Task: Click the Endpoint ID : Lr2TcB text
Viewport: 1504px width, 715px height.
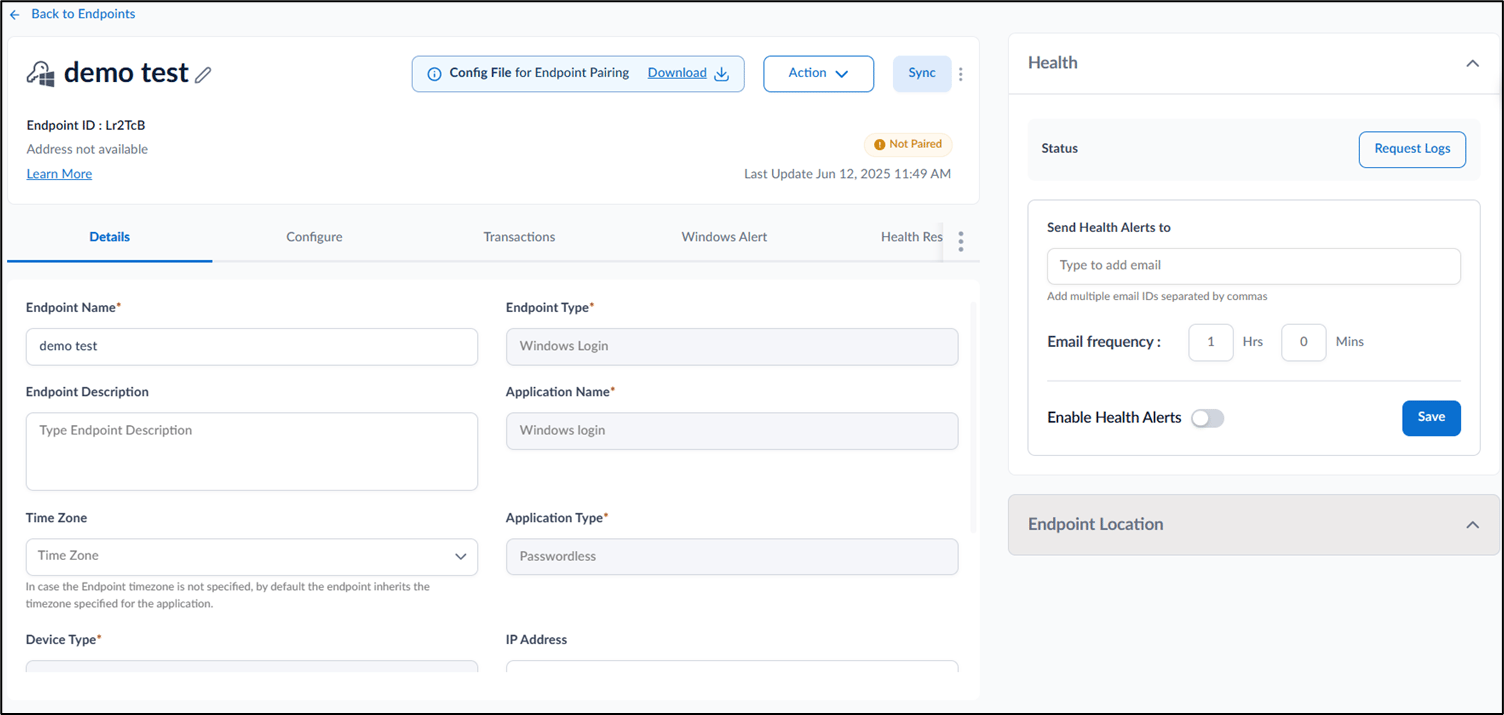Action: click(x=86, y=125)
